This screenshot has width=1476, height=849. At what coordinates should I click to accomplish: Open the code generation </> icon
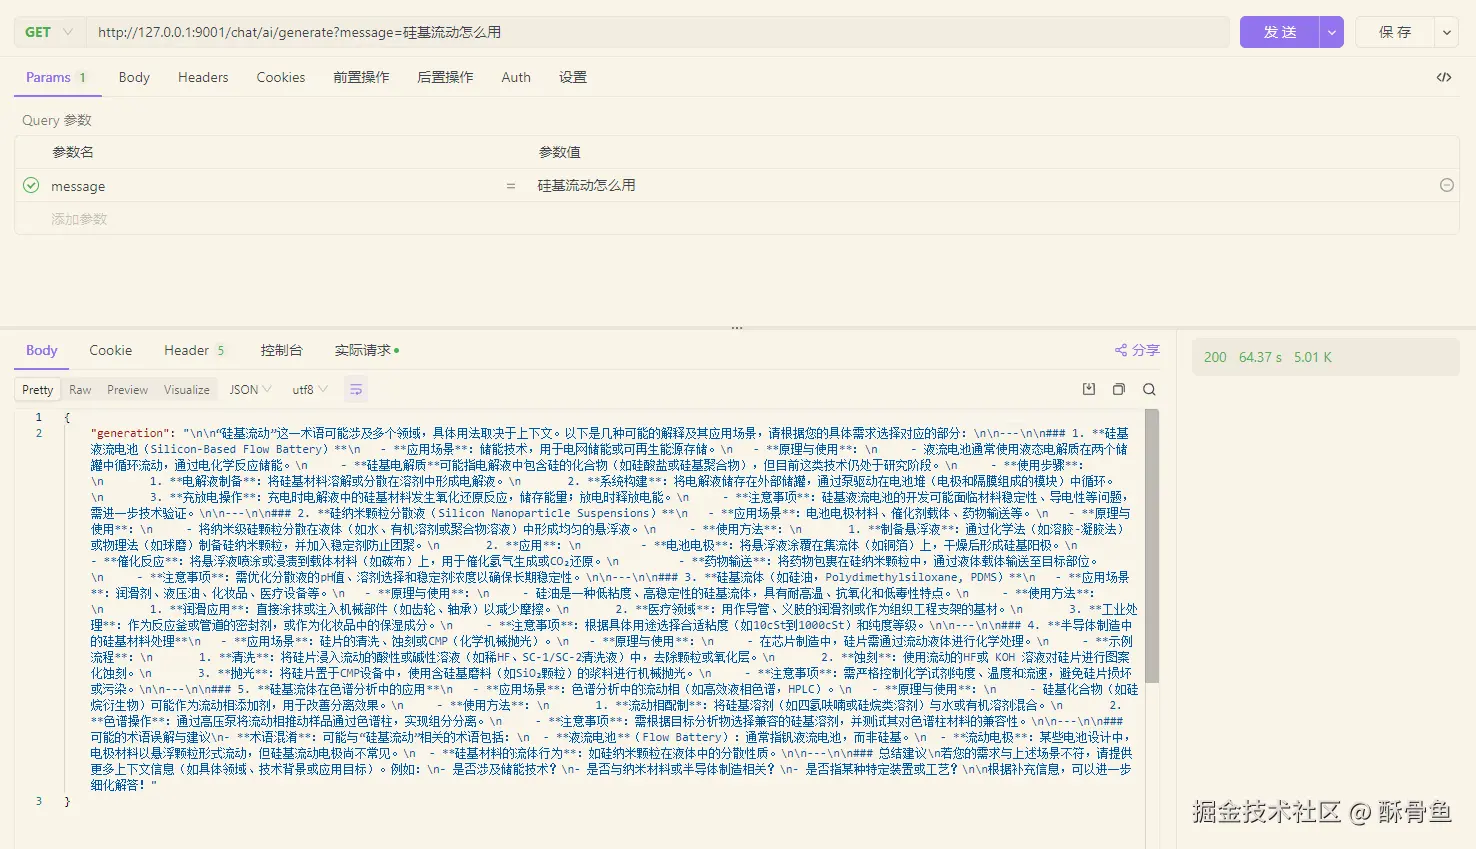(x=1444, y=76)
